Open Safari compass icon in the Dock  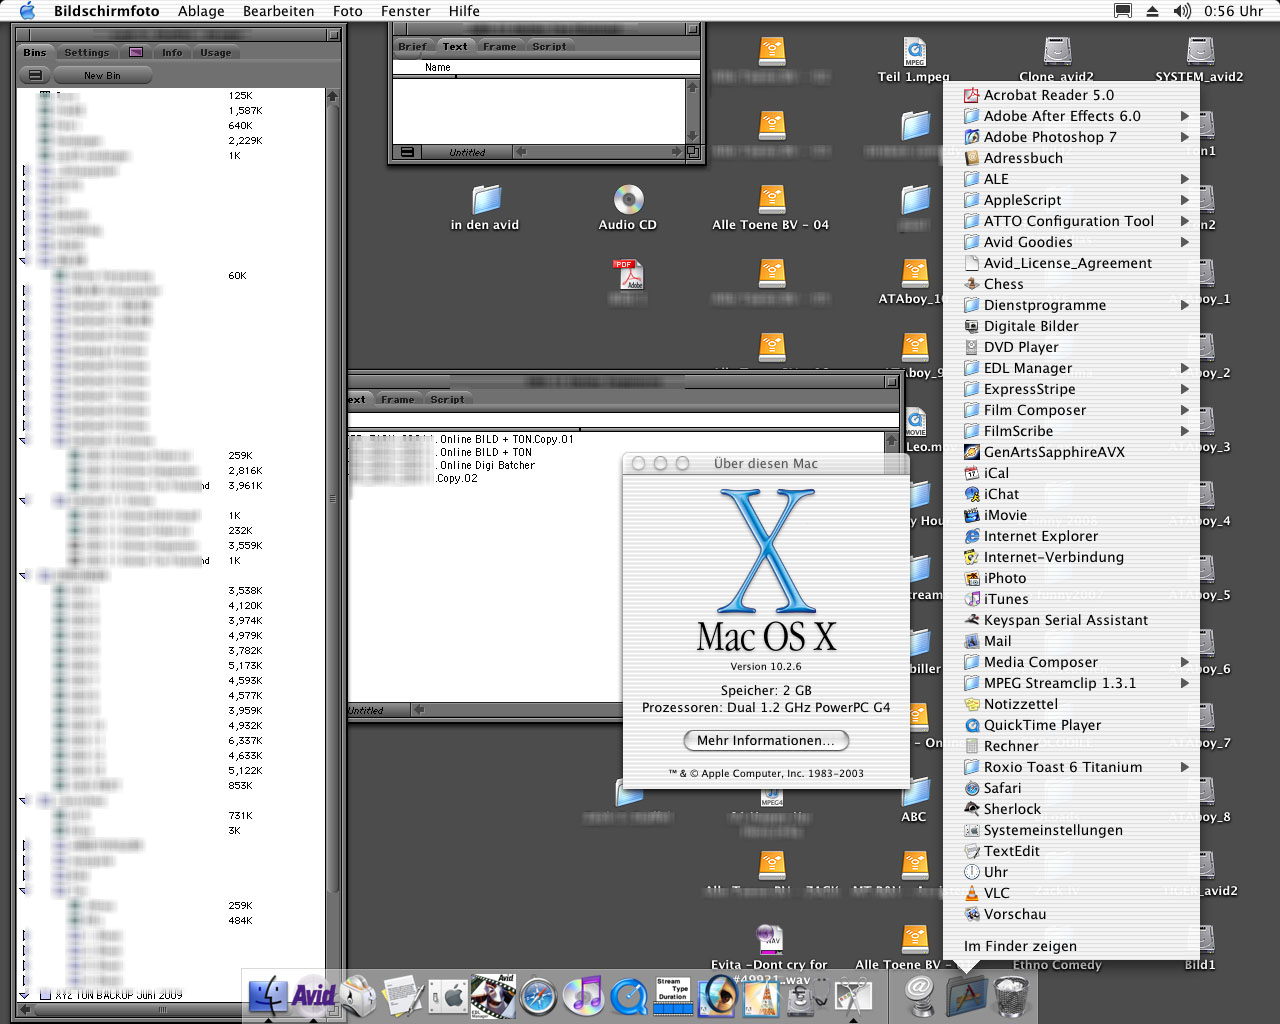pyautogui.click(x=538, y=996)
